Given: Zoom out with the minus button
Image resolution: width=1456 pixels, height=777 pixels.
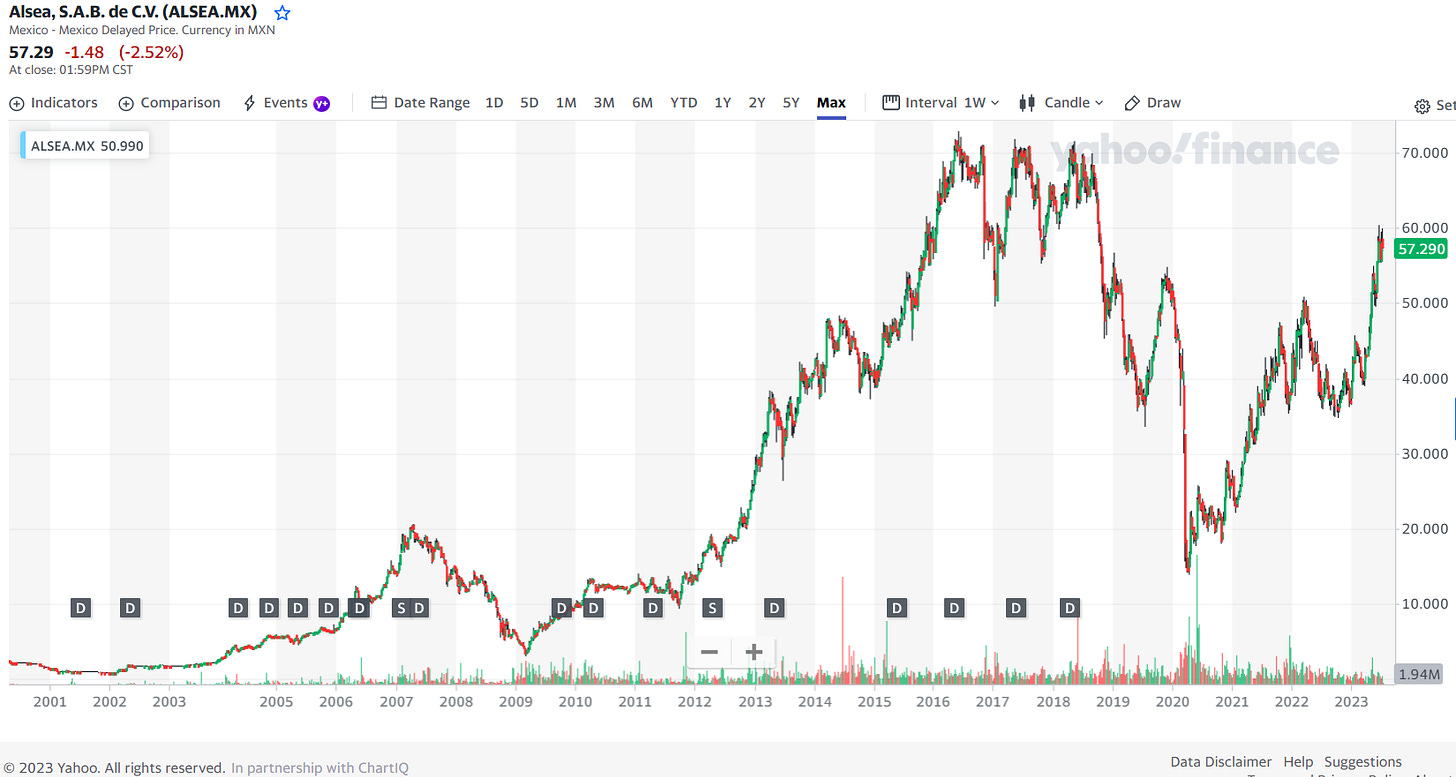Looking at the screenshot, I should (709, 652).
